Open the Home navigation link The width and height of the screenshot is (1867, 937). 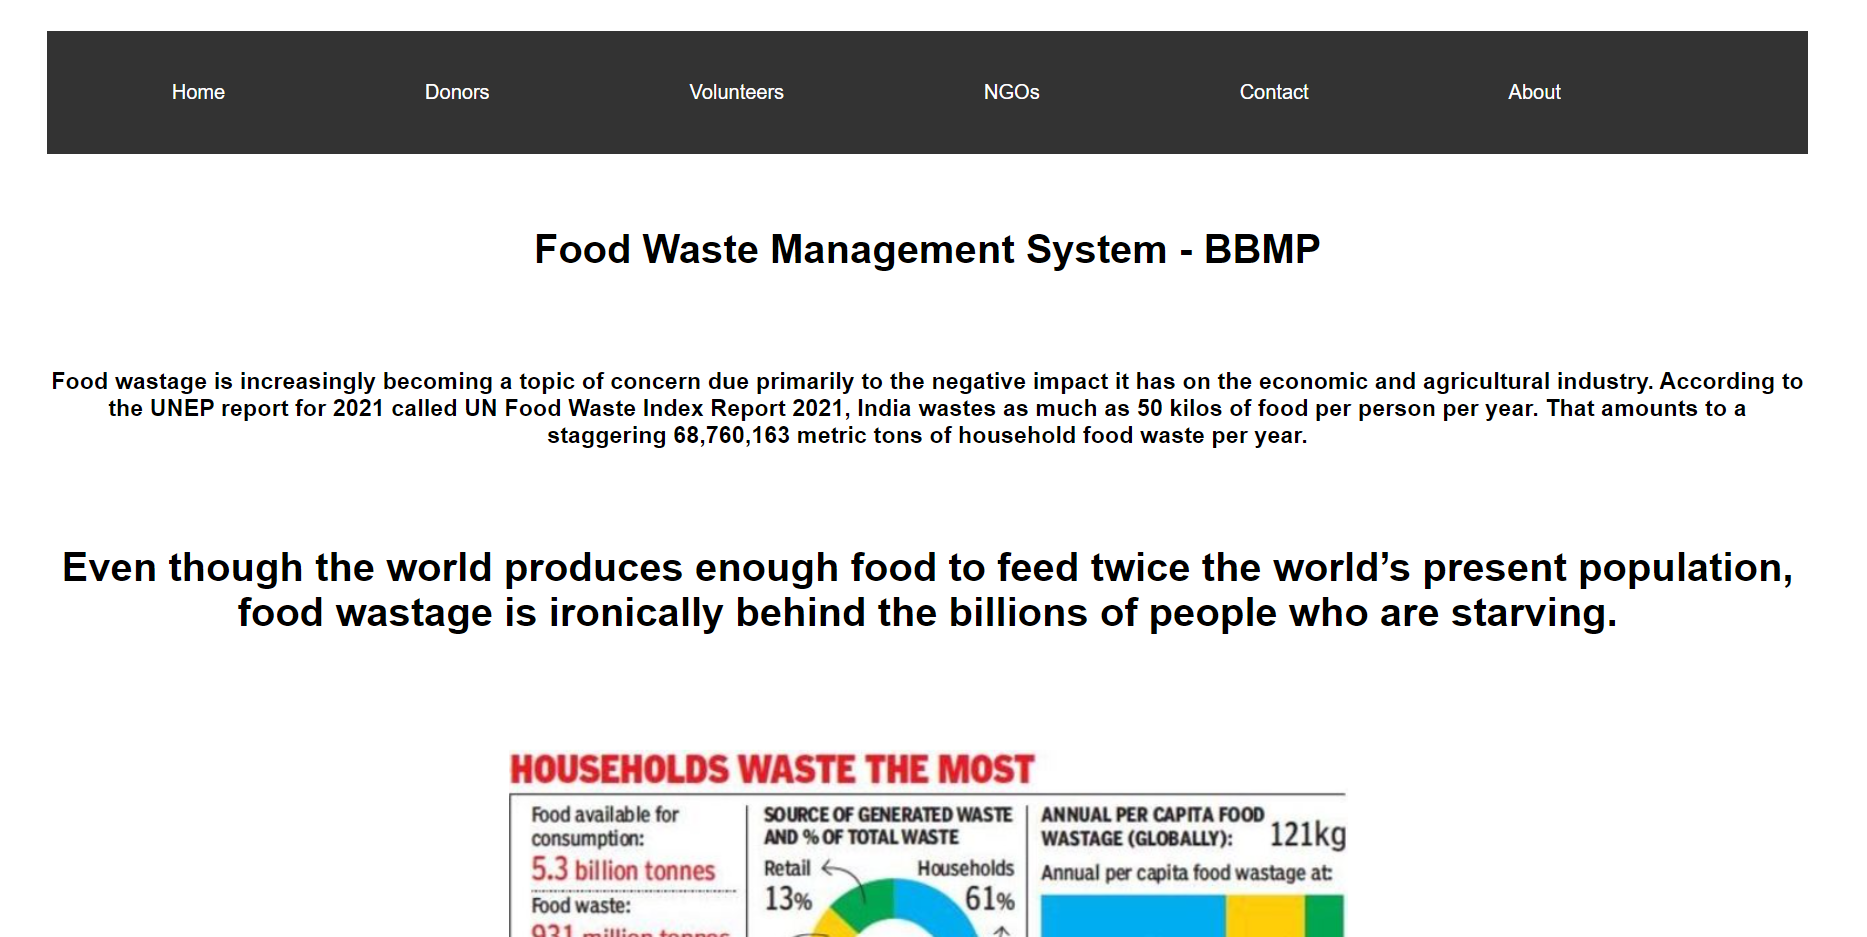(198, 92)
